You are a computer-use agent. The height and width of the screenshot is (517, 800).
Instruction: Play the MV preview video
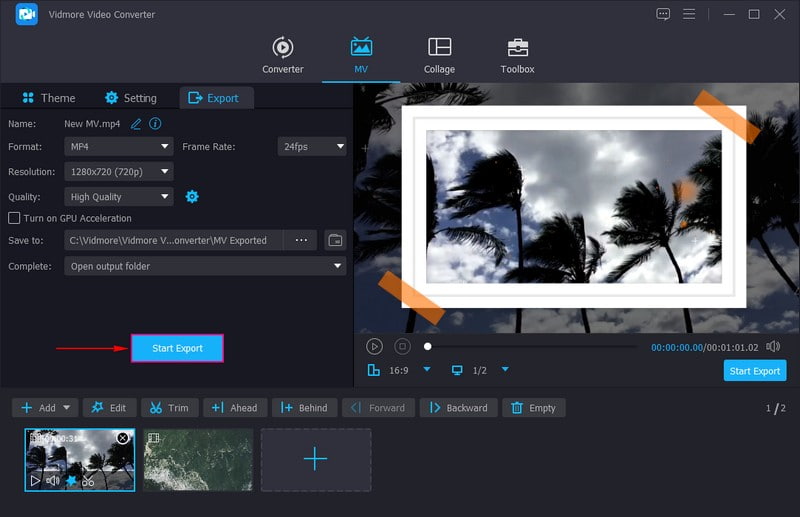coord(374,346)
